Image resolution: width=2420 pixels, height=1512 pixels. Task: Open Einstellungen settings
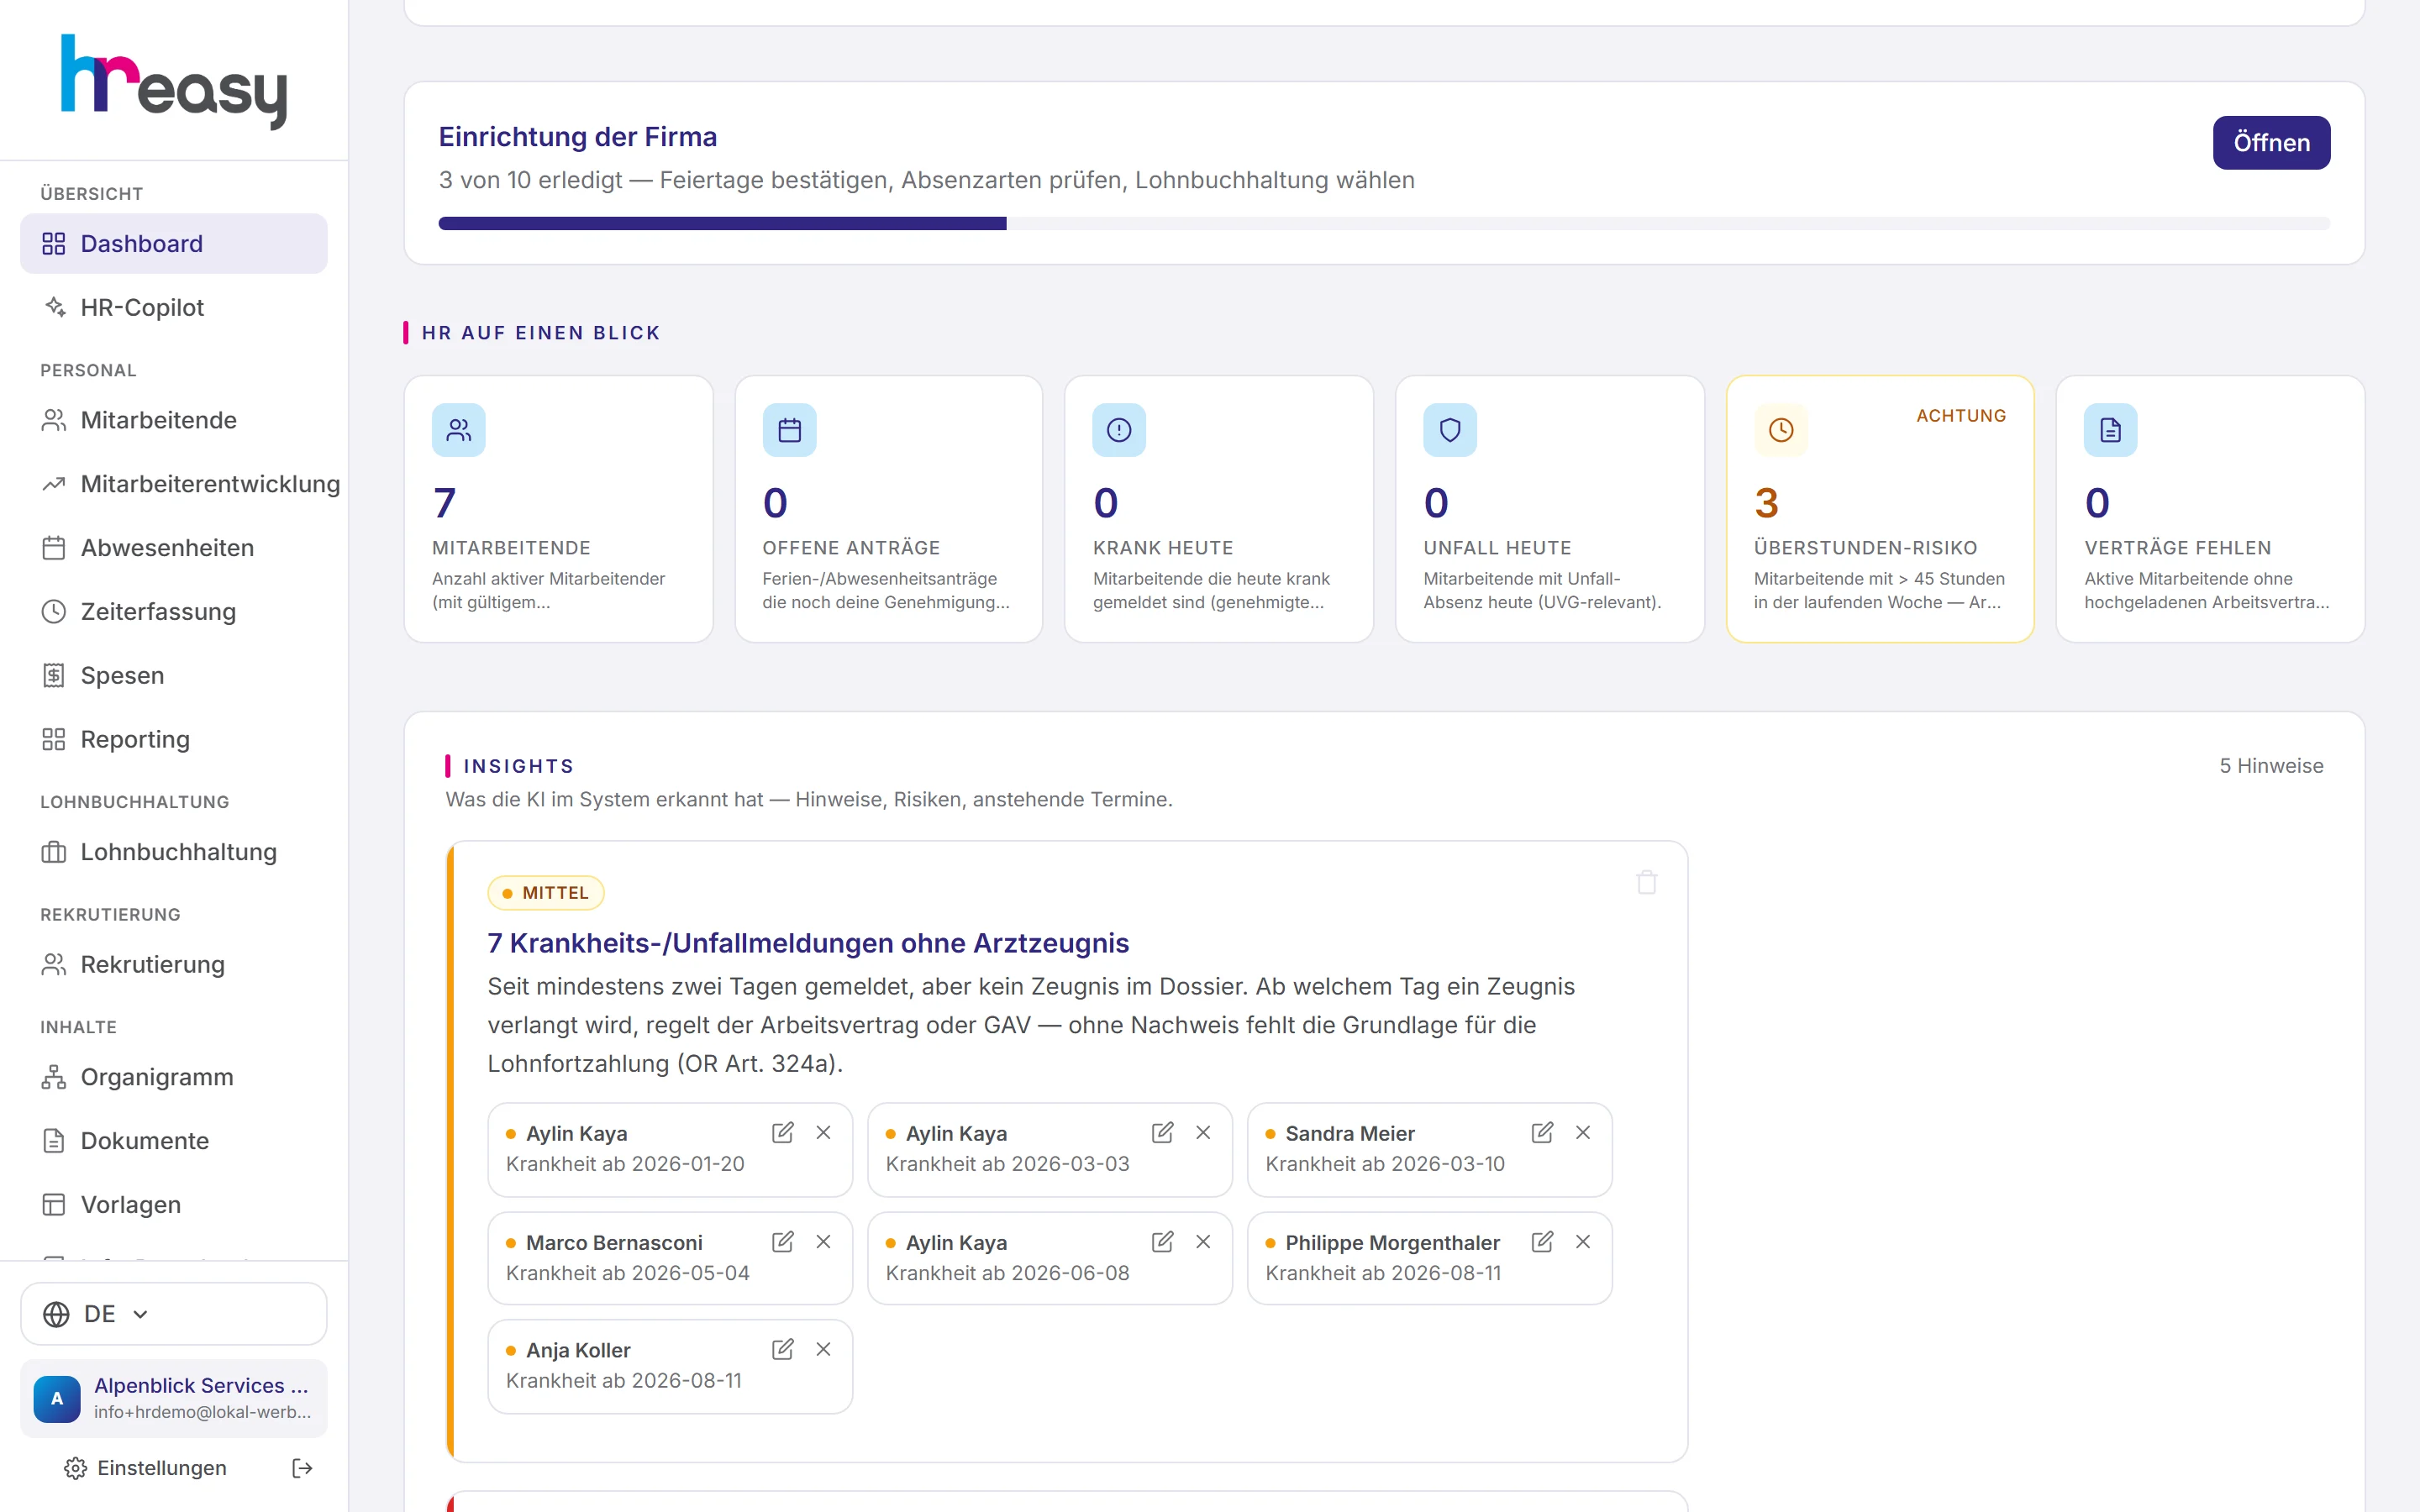pos(146,1468)
